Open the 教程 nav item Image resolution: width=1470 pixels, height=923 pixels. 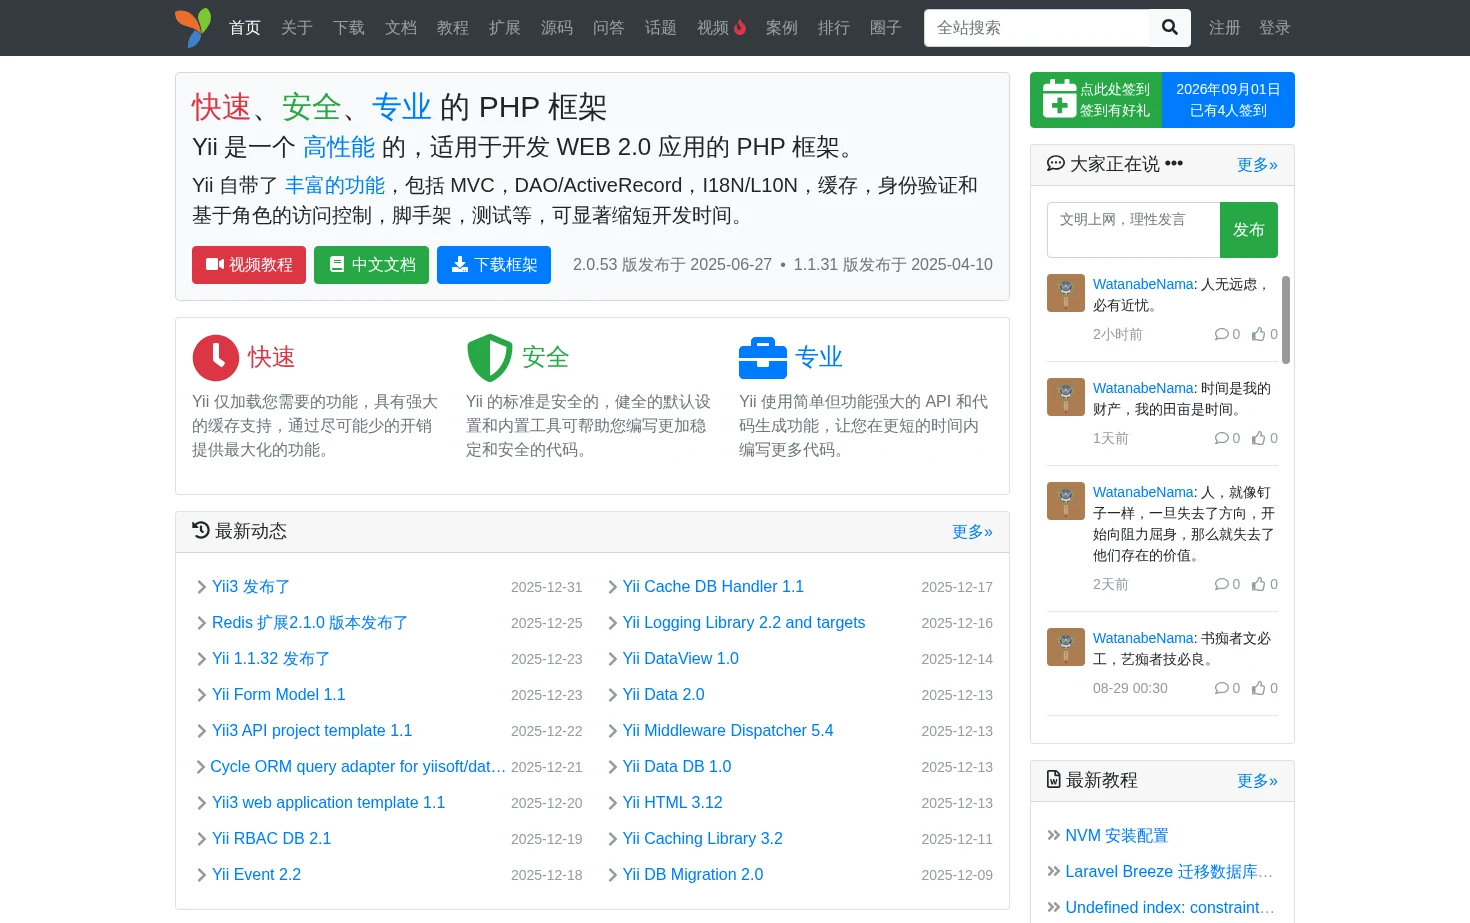pyautogui.click(x=453, y=28)
